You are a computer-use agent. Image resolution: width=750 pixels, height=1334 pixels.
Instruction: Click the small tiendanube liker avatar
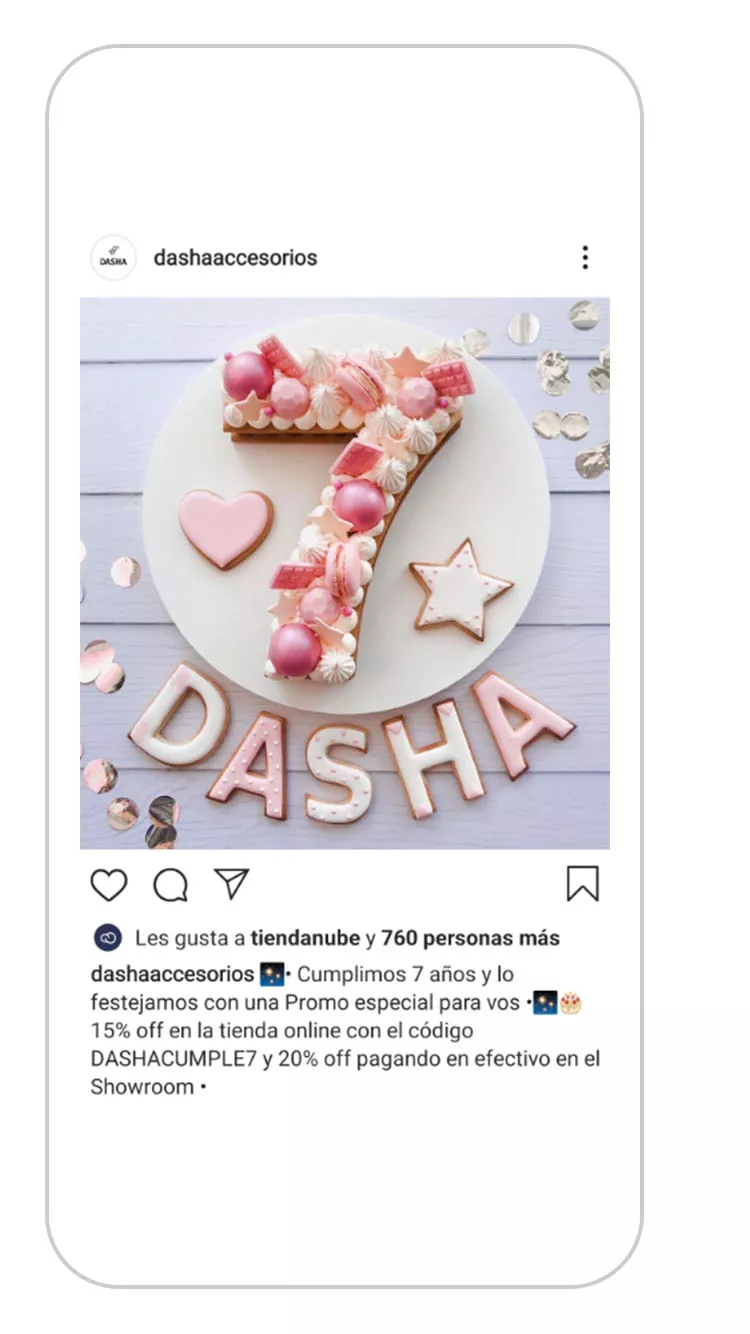point(108,938)
